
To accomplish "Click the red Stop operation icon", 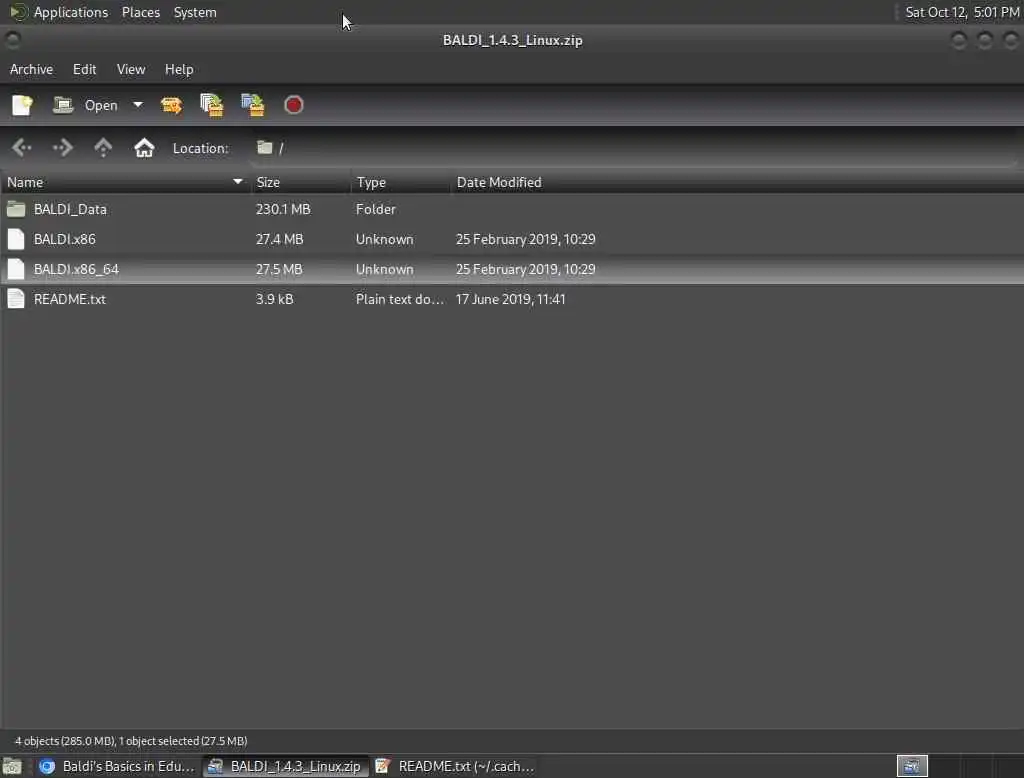I will (x=293, y=105).
